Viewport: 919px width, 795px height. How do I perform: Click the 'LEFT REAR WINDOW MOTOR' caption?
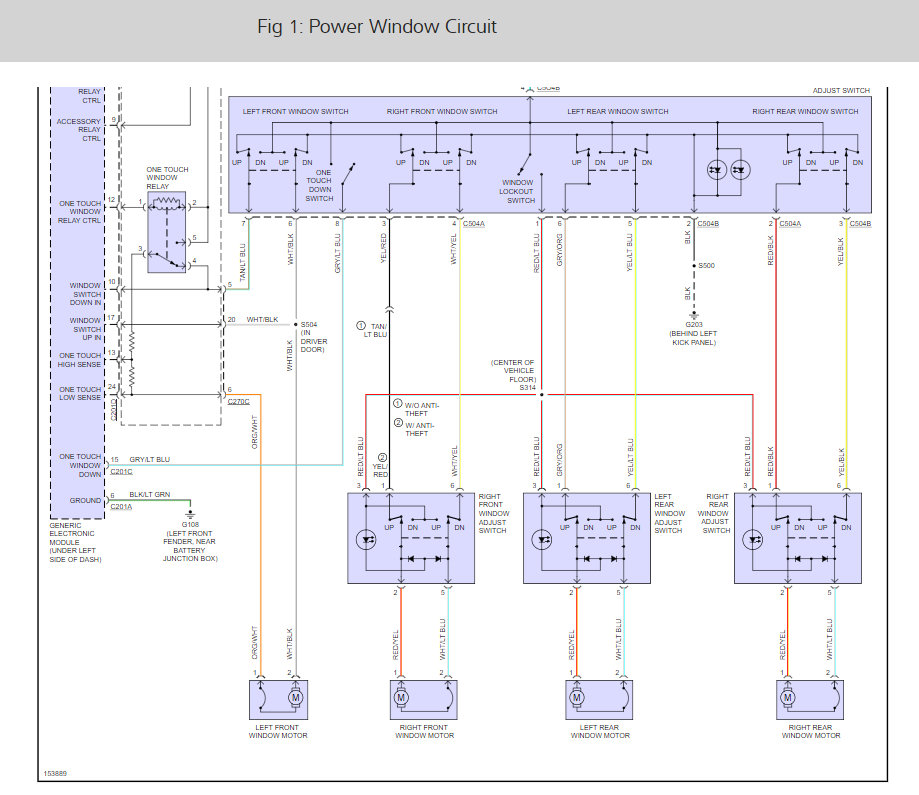600,731
